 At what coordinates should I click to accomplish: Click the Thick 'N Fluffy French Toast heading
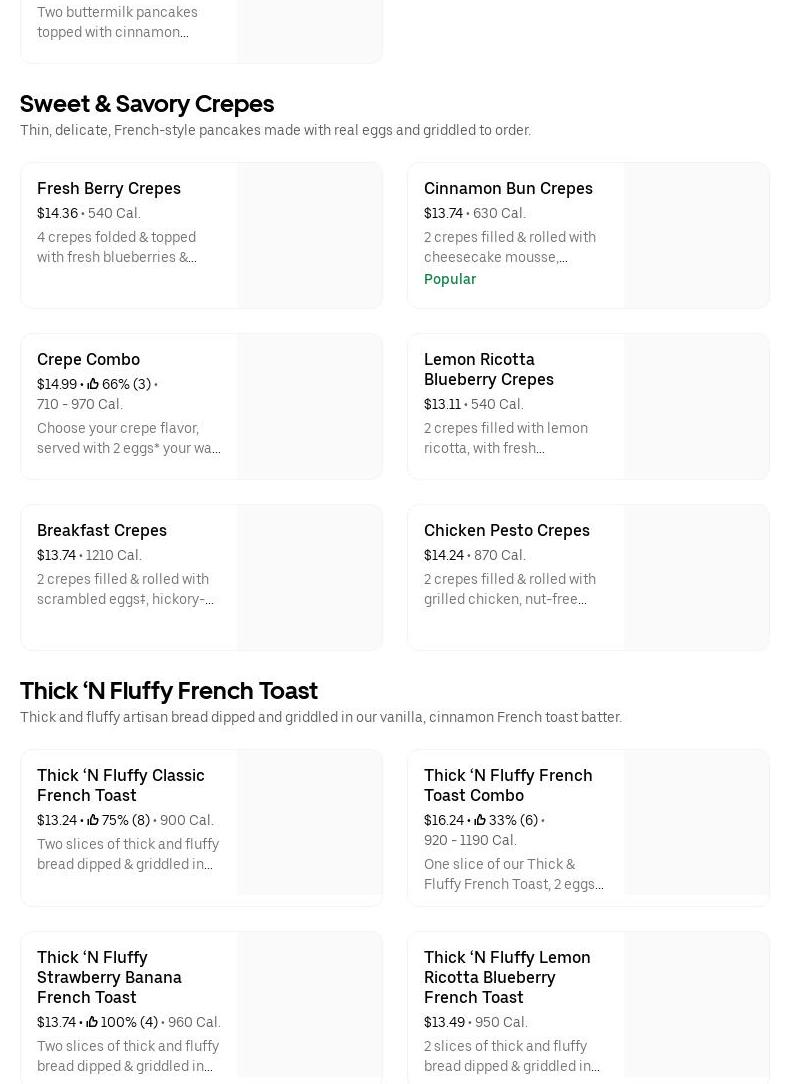pos(169,691)
